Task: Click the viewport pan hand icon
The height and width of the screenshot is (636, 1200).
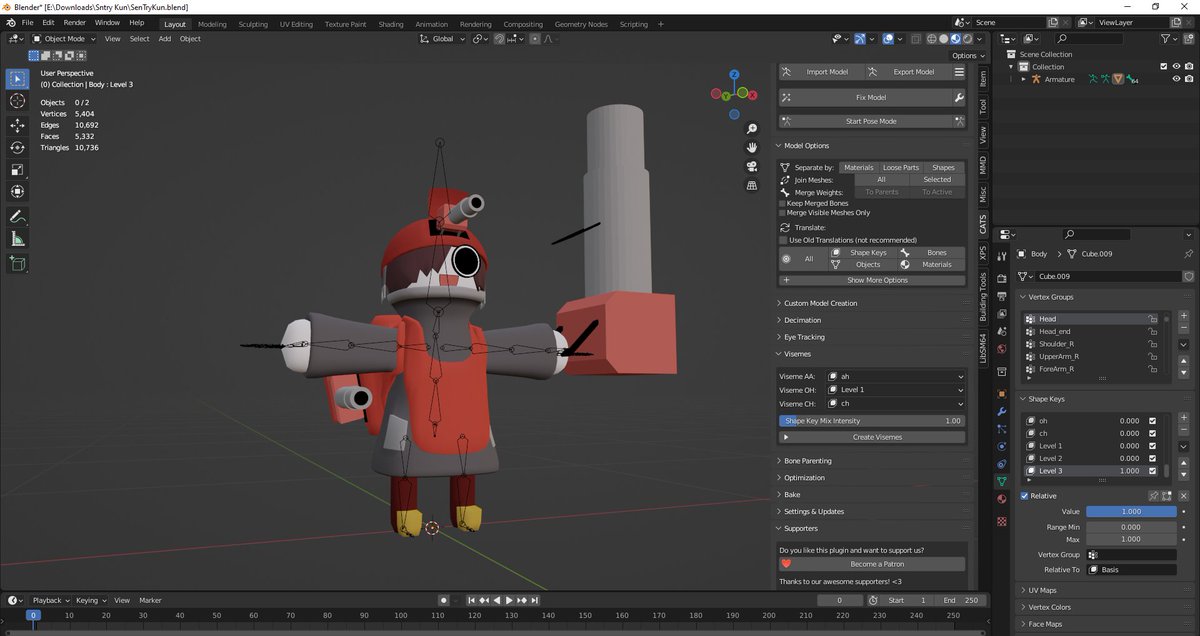Action: [x=752, y=148]
